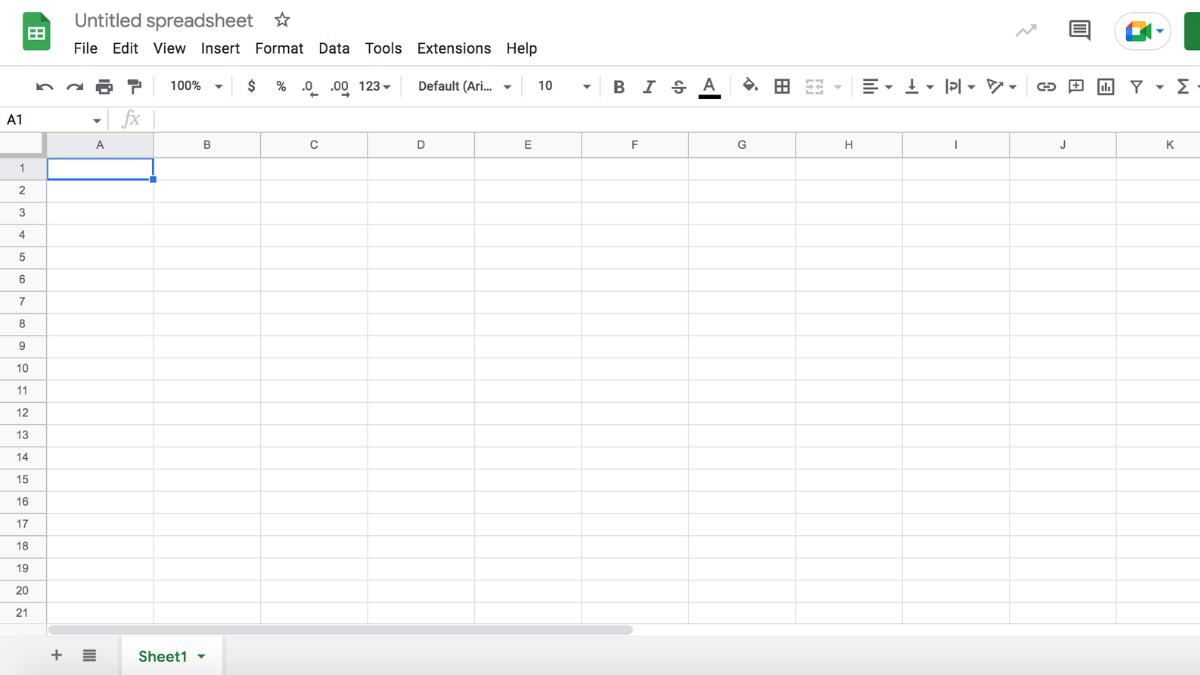
Task: Open the Insert chart icon
Action: 1105,86
